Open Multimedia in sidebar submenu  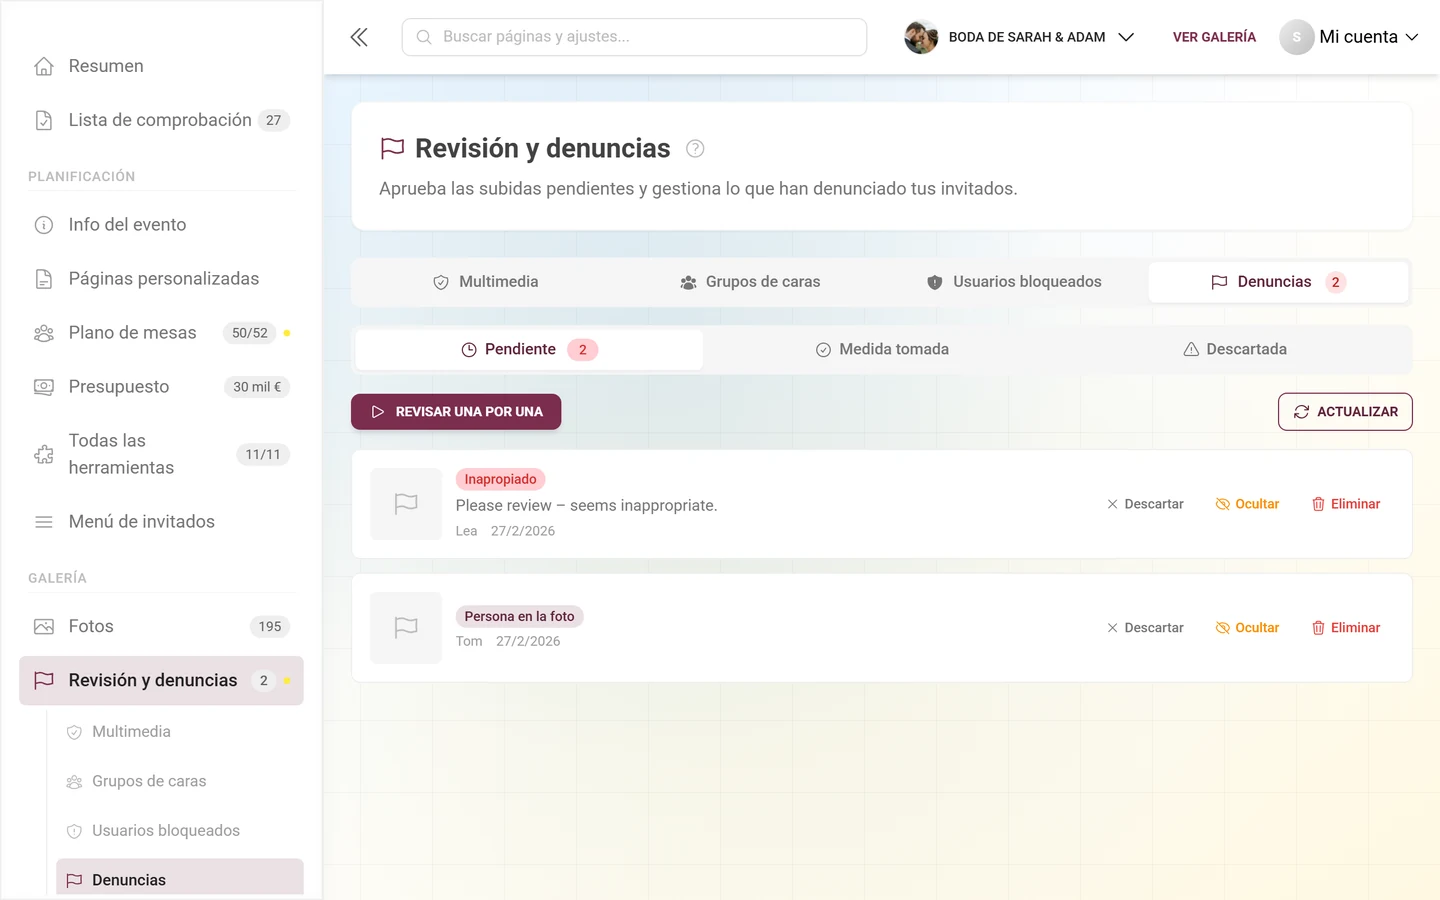coord(180,732)
